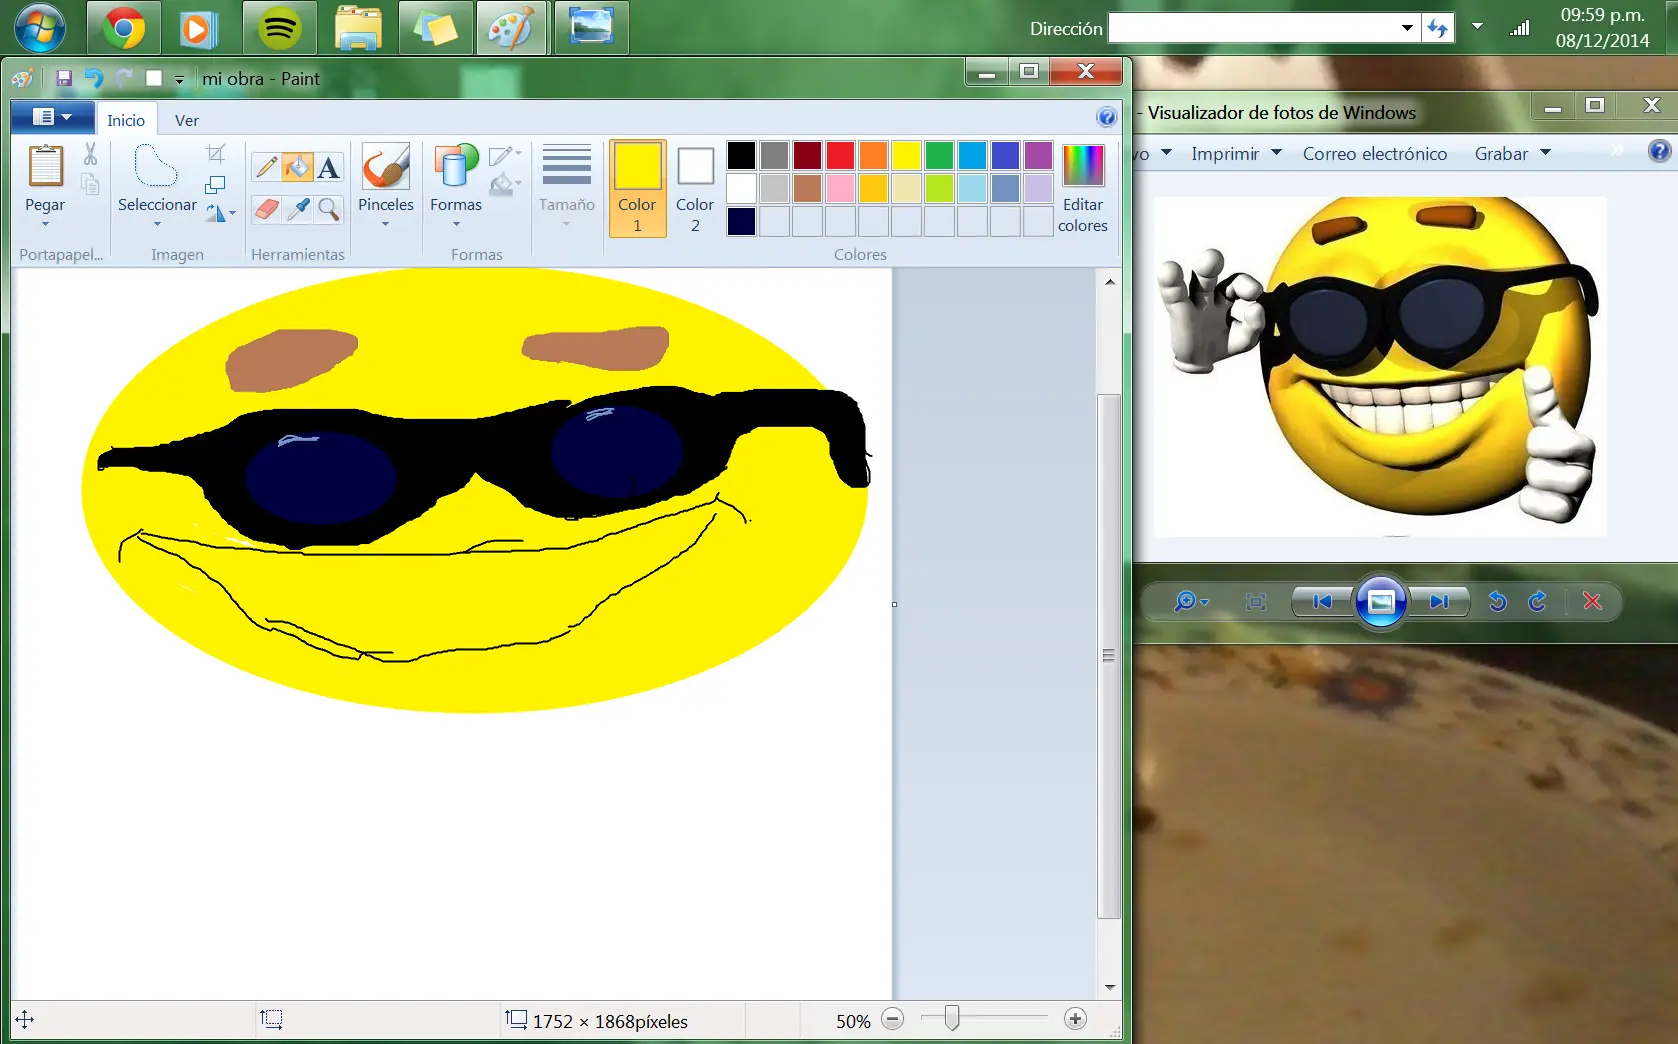Click the zoom out minus button
Viewport: 1678px width, 1044px height.
coord(893,1019)
